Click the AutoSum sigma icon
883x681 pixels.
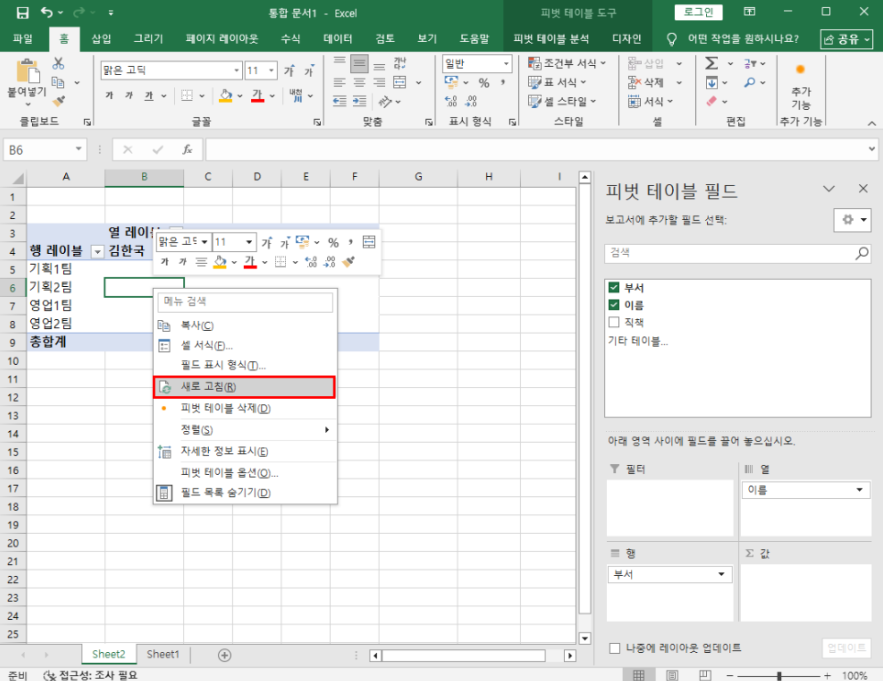(x=711, y=63)
